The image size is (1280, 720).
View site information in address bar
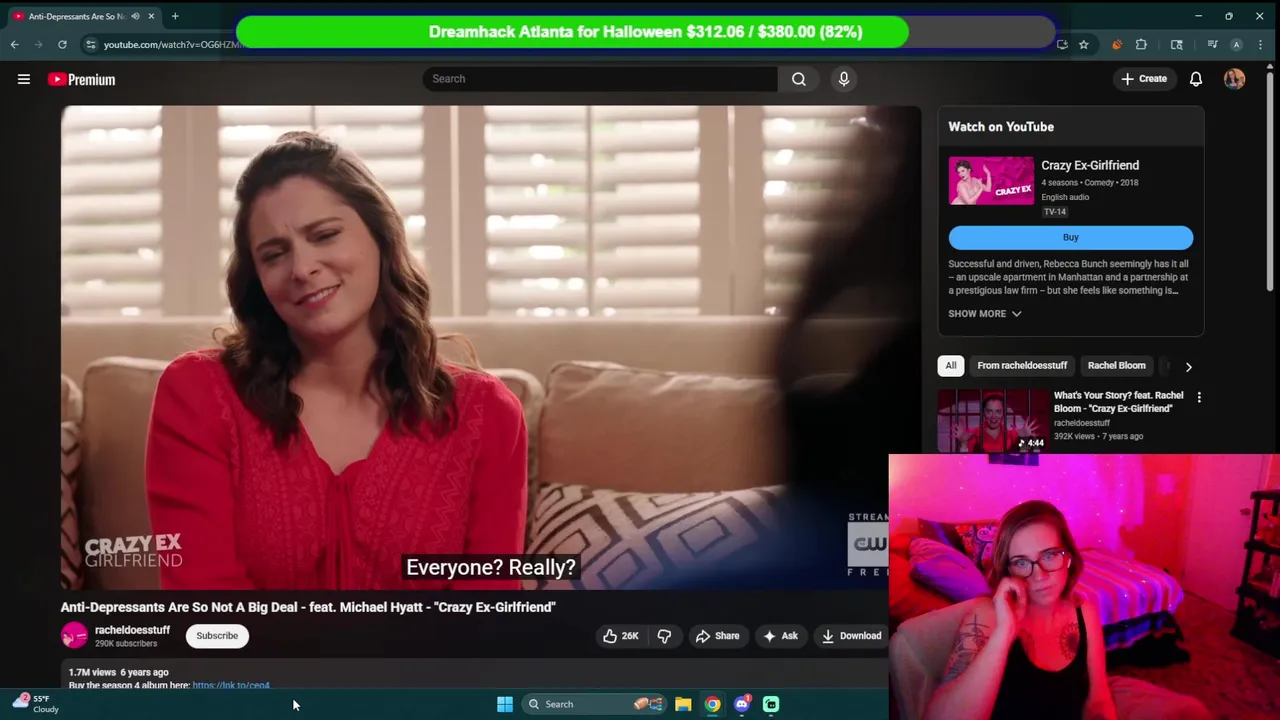[90, 44]
